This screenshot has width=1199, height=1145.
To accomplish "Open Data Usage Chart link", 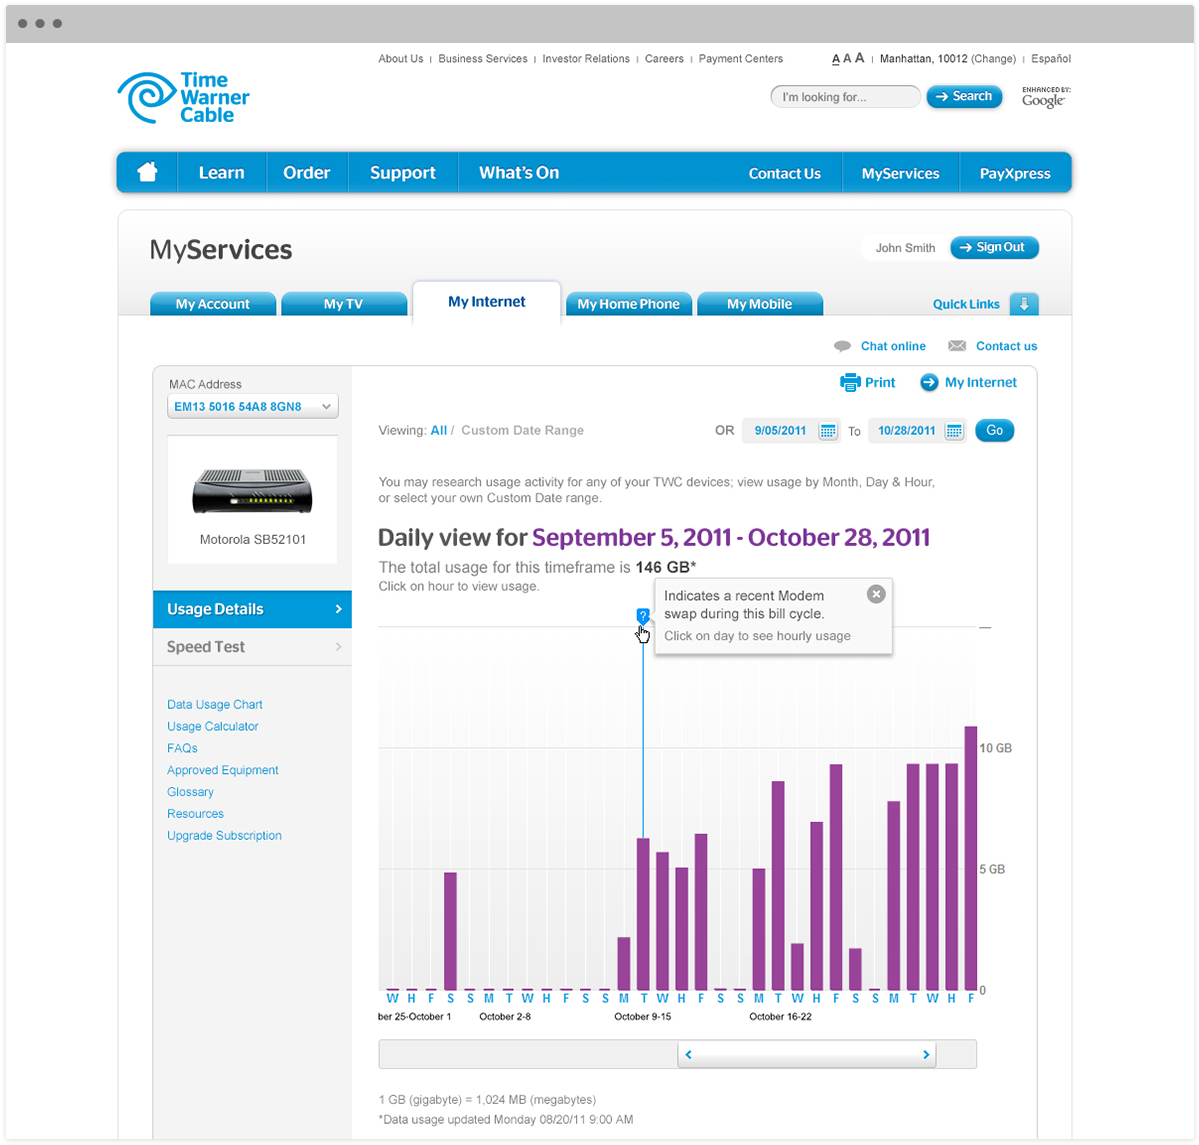I will click(x=215, y=704).
